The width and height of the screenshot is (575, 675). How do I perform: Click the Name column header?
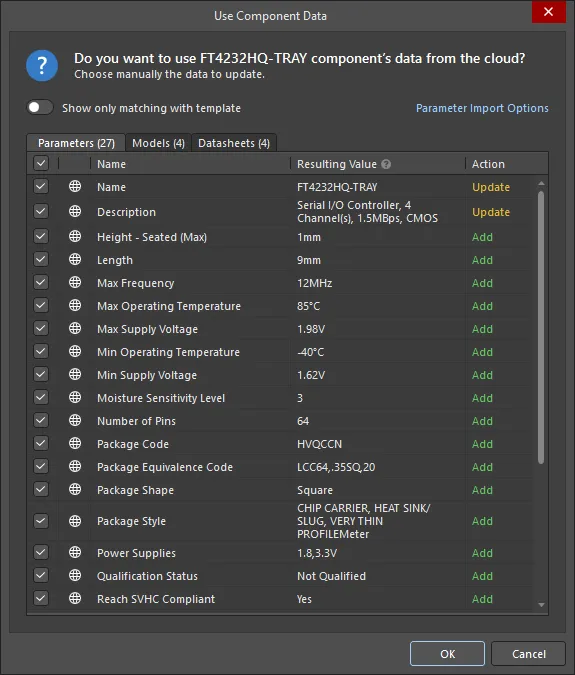tap(190, 164)
